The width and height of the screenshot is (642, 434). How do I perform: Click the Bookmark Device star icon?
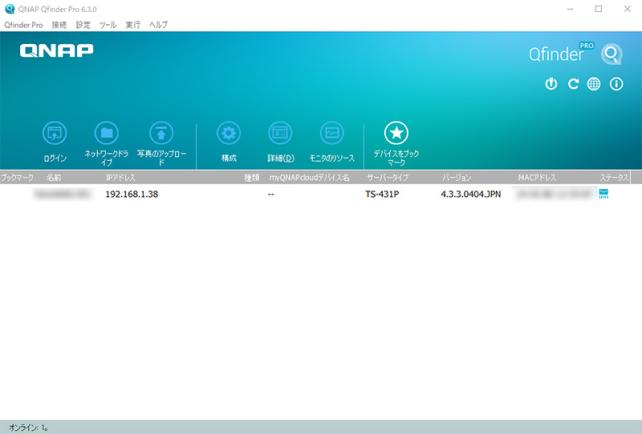pos(396,133)
